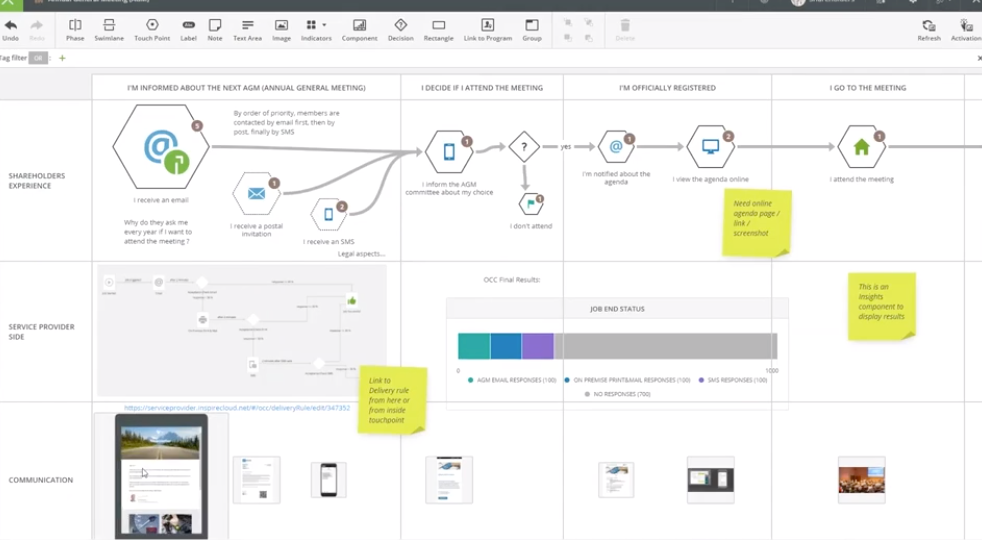982x540 pixels.
Task: Click the Refresh button
Action: [x=928, y=29]
